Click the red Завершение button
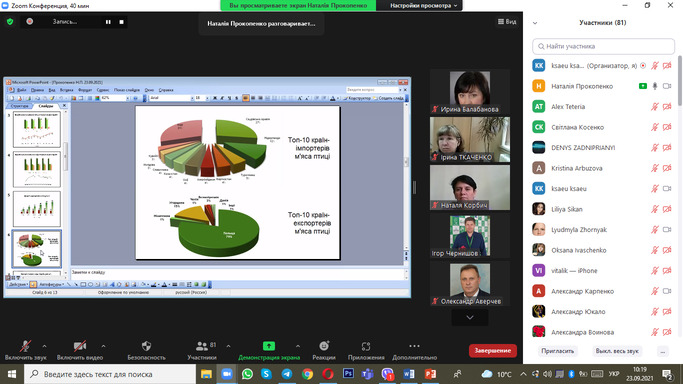This screenshot has height=384, width=683. point(493,350)
